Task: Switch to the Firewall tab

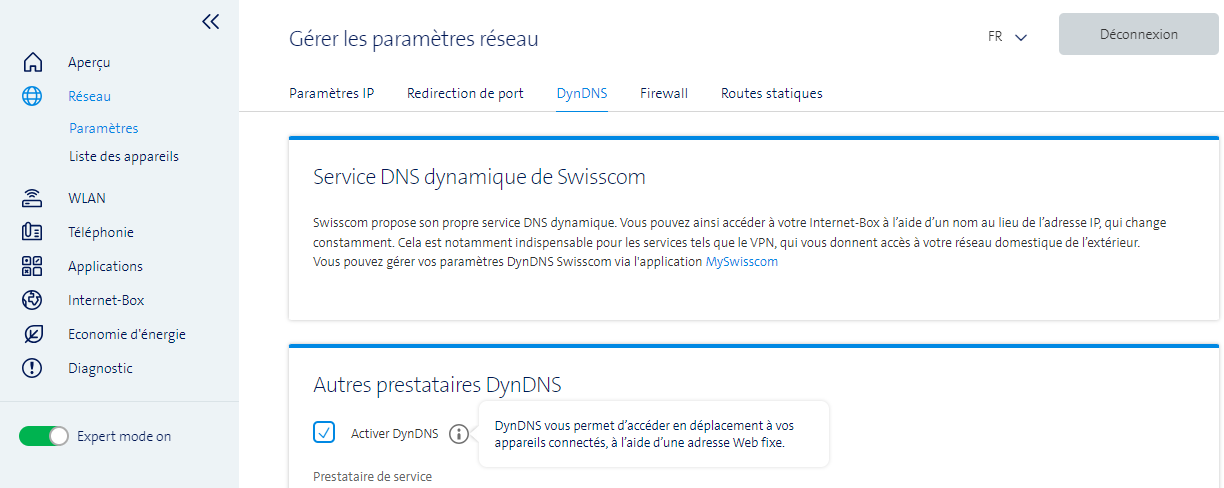Action: [x=664, y=93]
